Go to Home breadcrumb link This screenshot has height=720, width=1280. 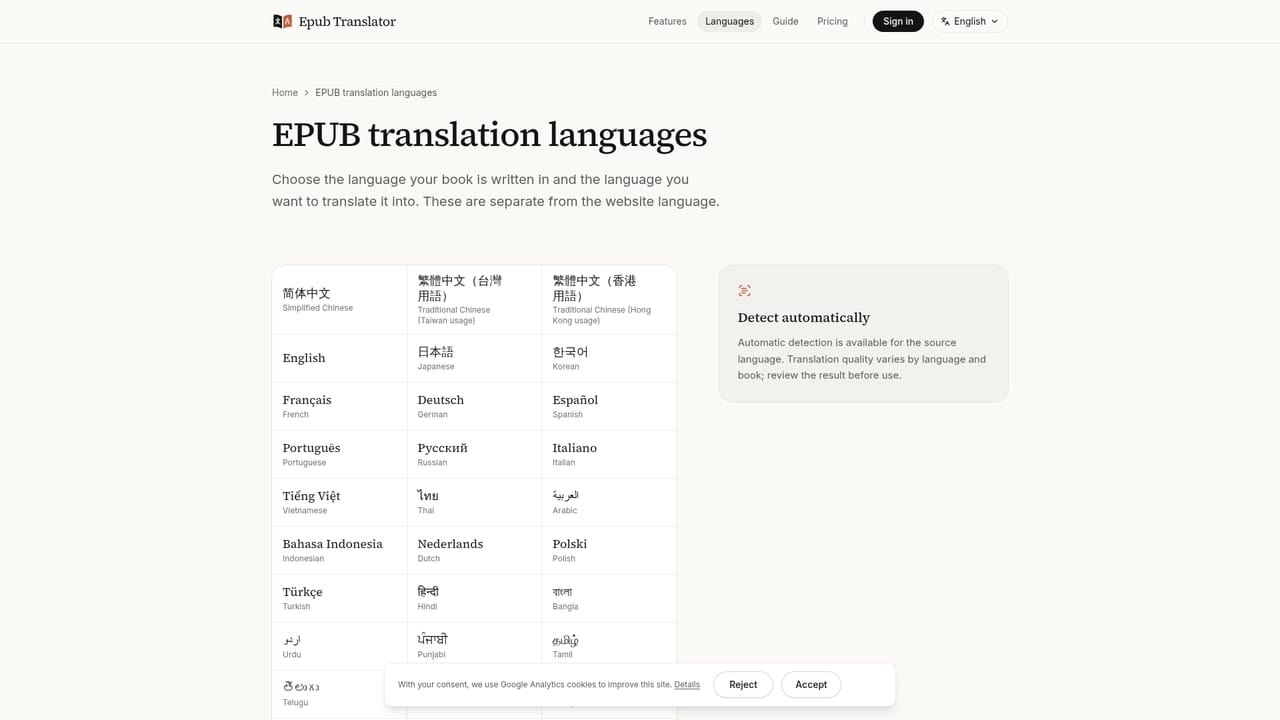[285, 93]
